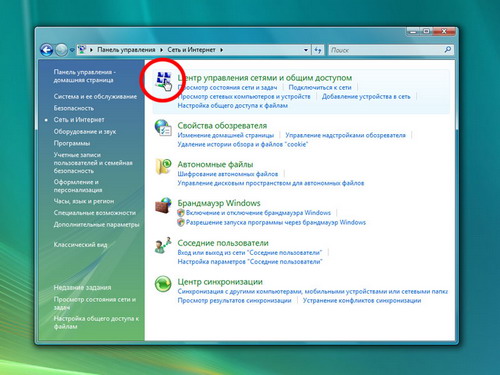This screenshot has height=375, width=500.
Task: Open Центр синхронизации heading
Action: (220, 282)
